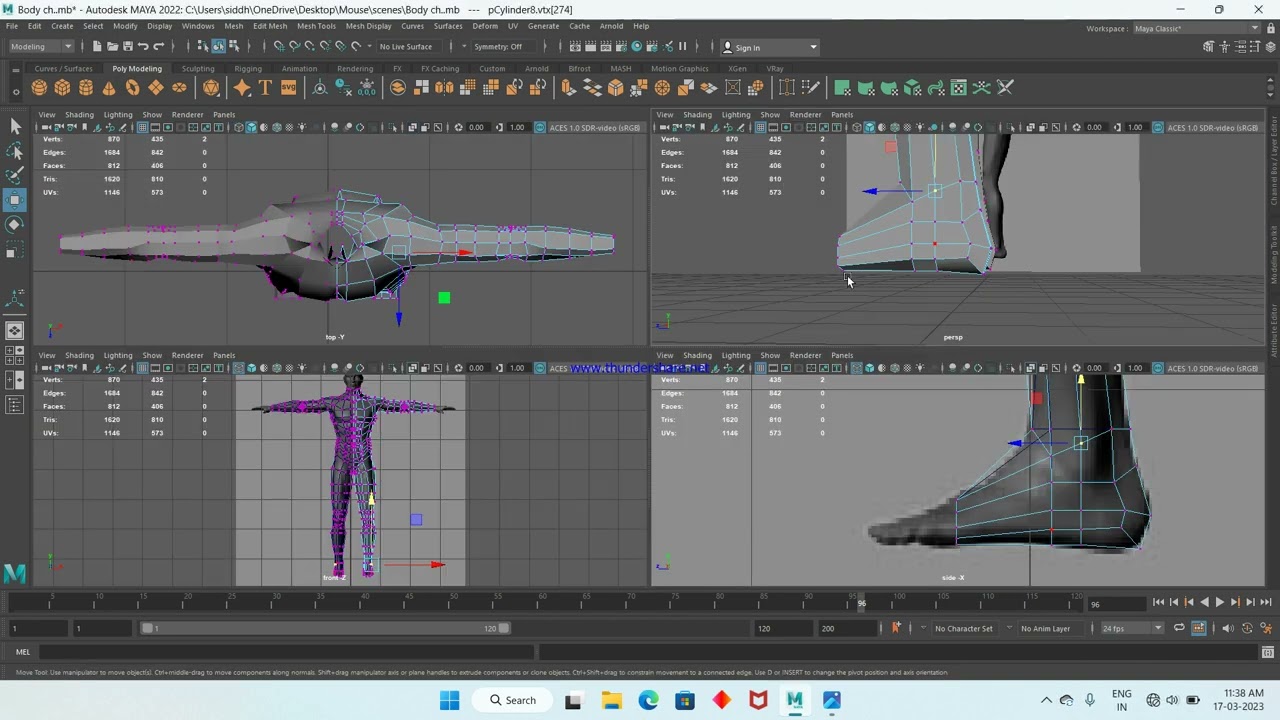1280x720 pixels.
Task: Open Shading menu in the persp viewport
Action: pyautogui.click(x=697, y=115)
